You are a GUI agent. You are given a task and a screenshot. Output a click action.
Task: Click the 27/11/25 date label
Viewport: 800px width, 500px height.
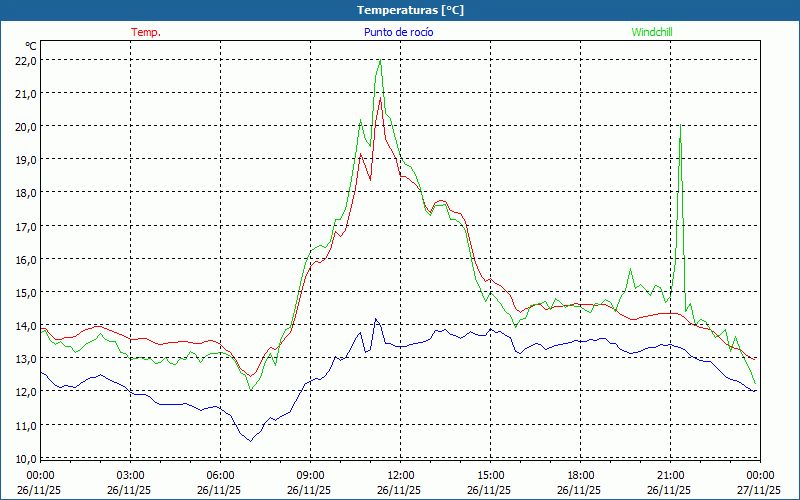coord(760,491)
